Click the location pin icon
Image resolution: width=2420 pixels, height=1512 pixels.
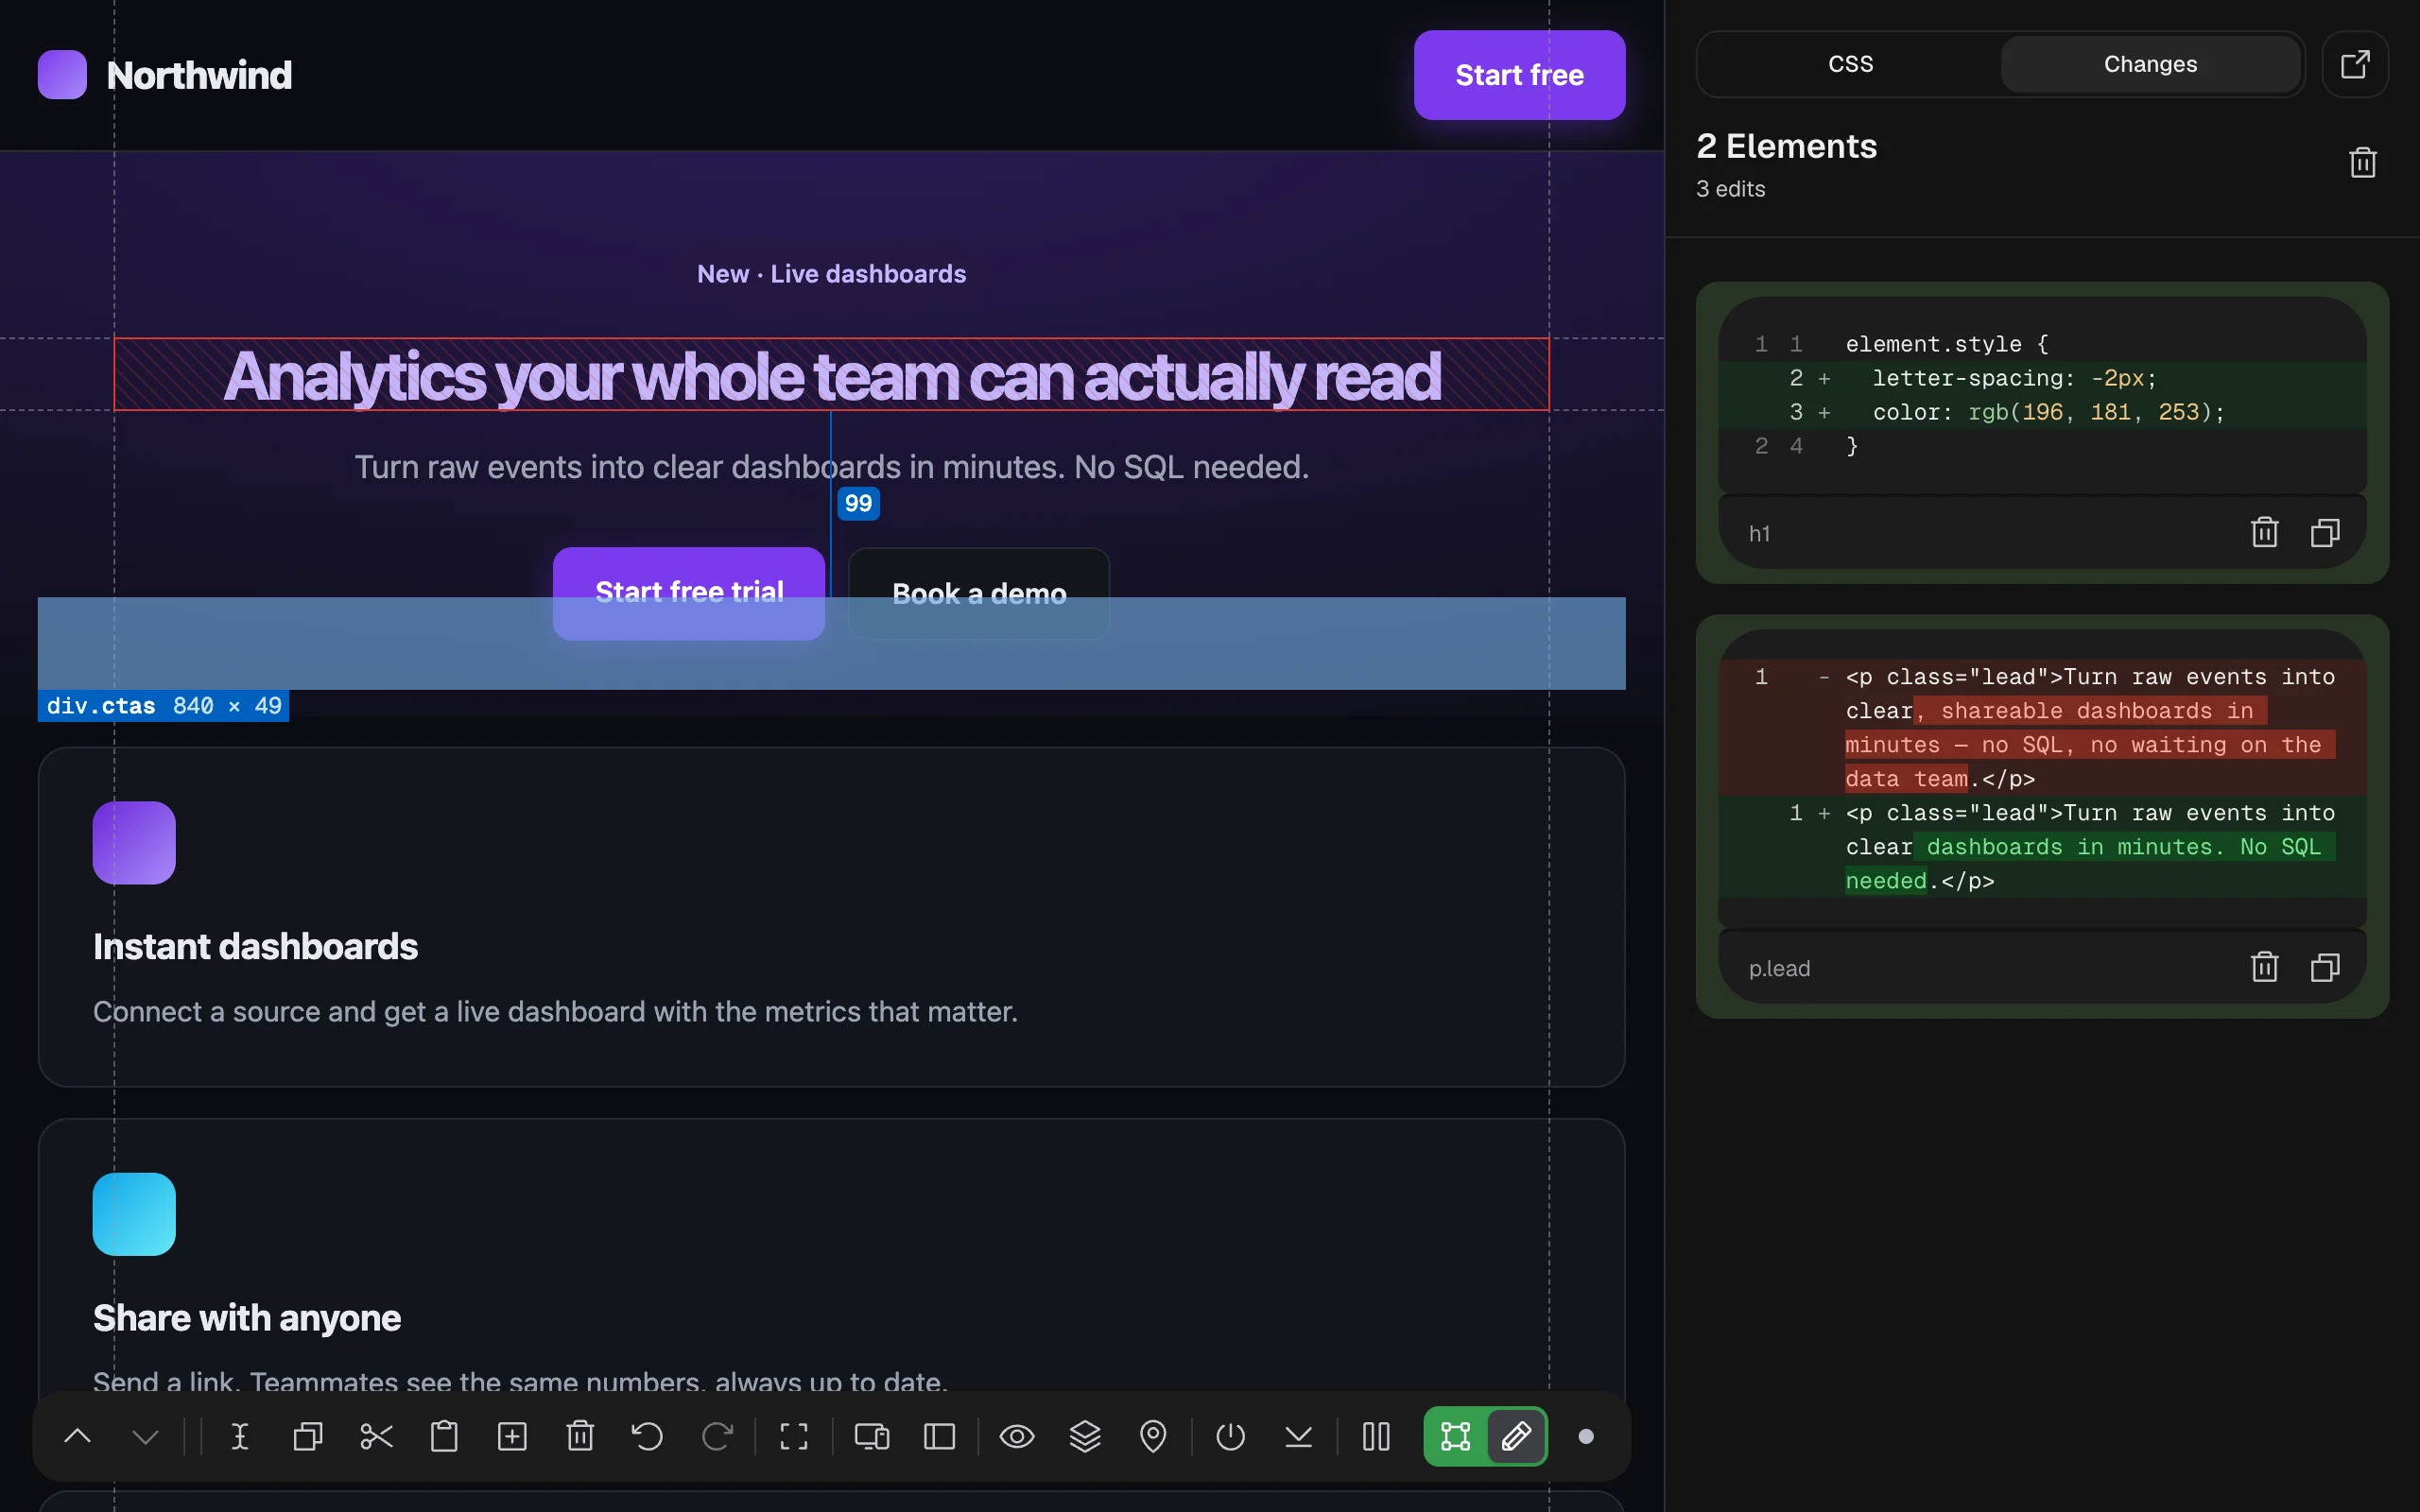[x=1153, y=1437]
